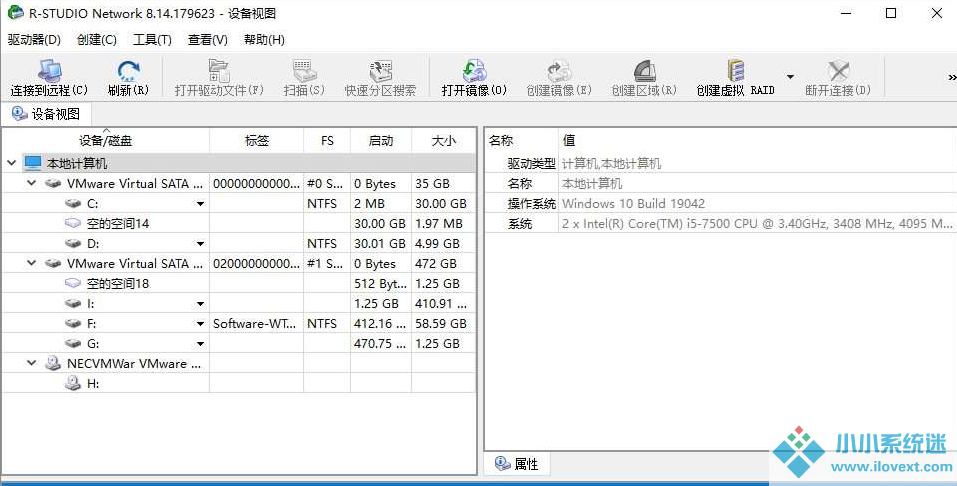Click the 30.00 GB size cell
This screenshot has height=486, width=957.
tap(441, 203)
